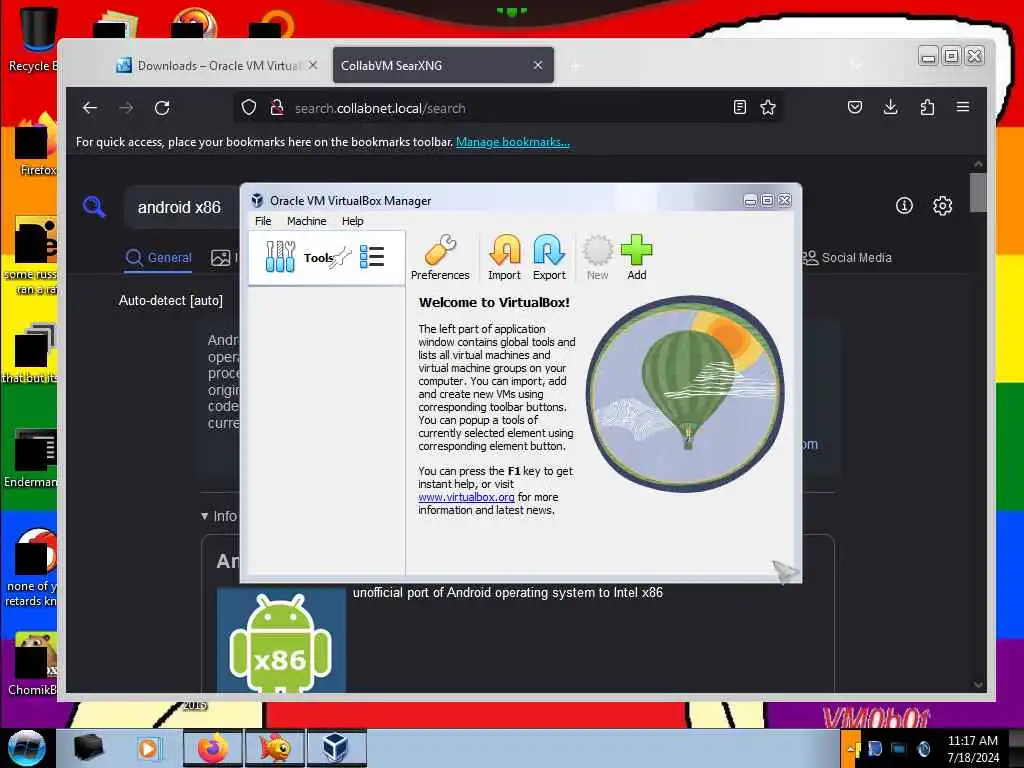The width and height of the screenshot is (1024, 768).
Task: Collapse the Info section
Action: pos(219,516)
